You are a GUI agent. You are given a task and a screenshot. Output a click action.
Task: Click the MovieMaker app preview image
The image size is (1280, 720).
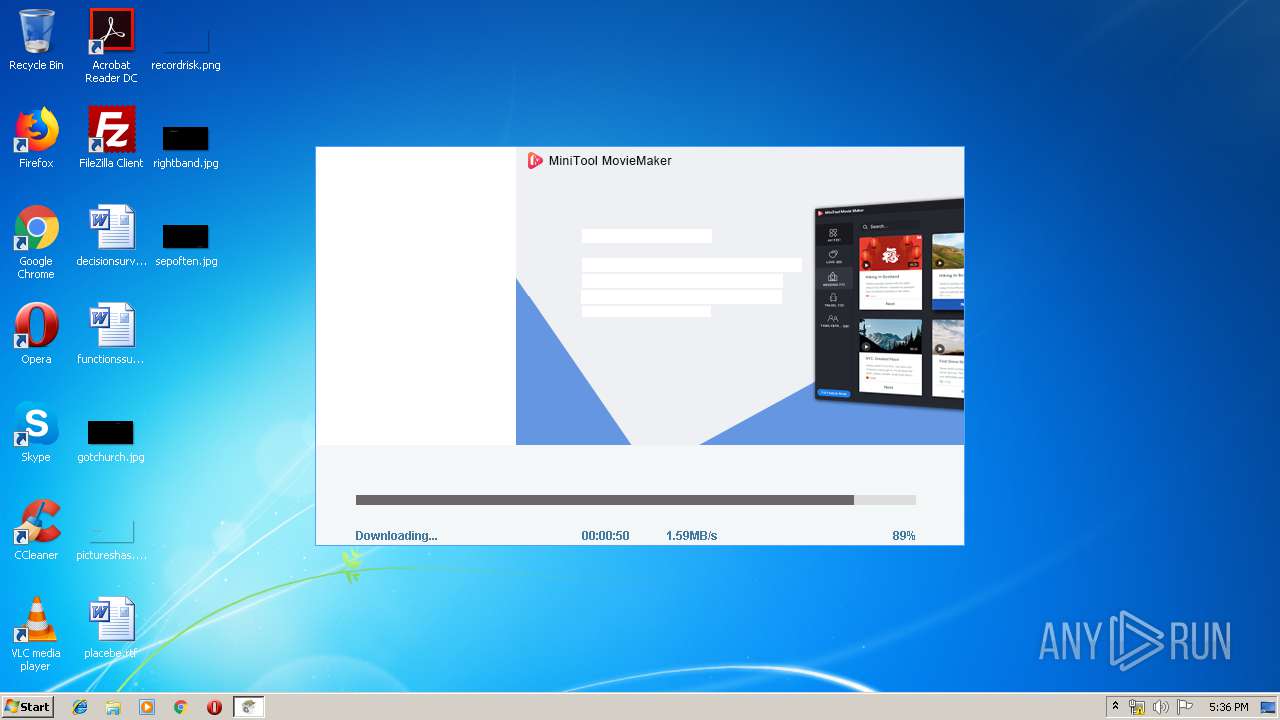(x=889, y=304)
